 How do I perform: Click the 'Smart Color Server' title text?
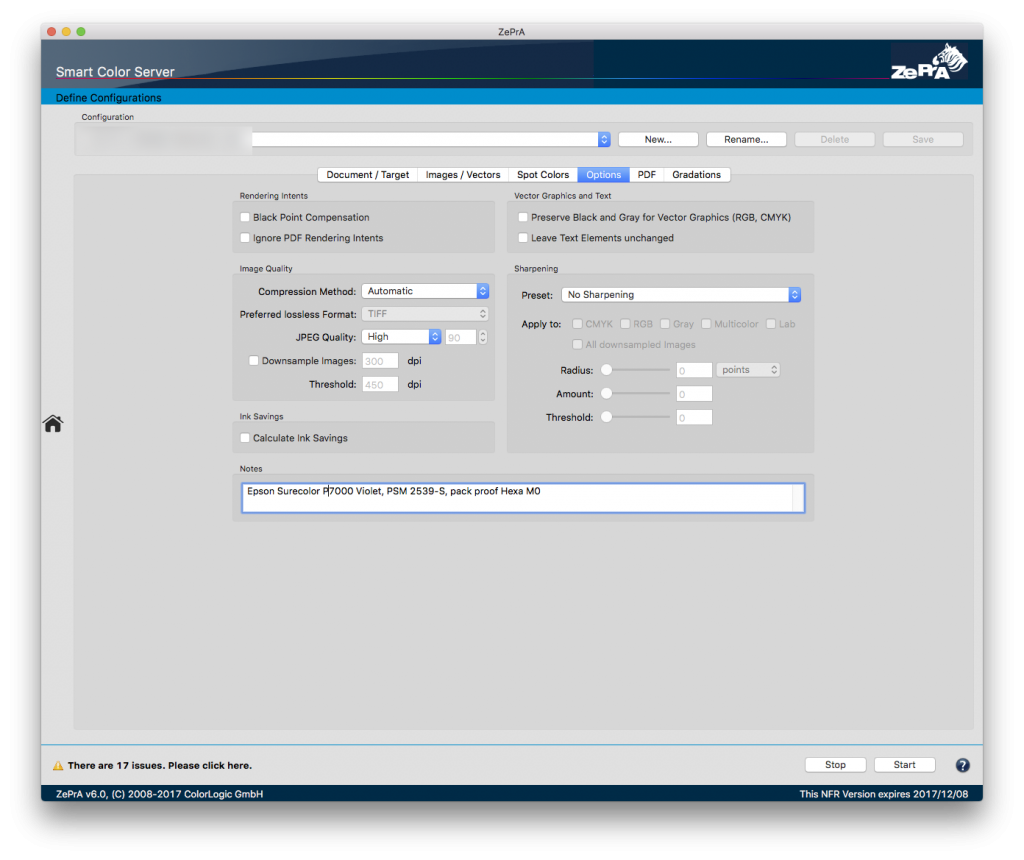point(115,72)
